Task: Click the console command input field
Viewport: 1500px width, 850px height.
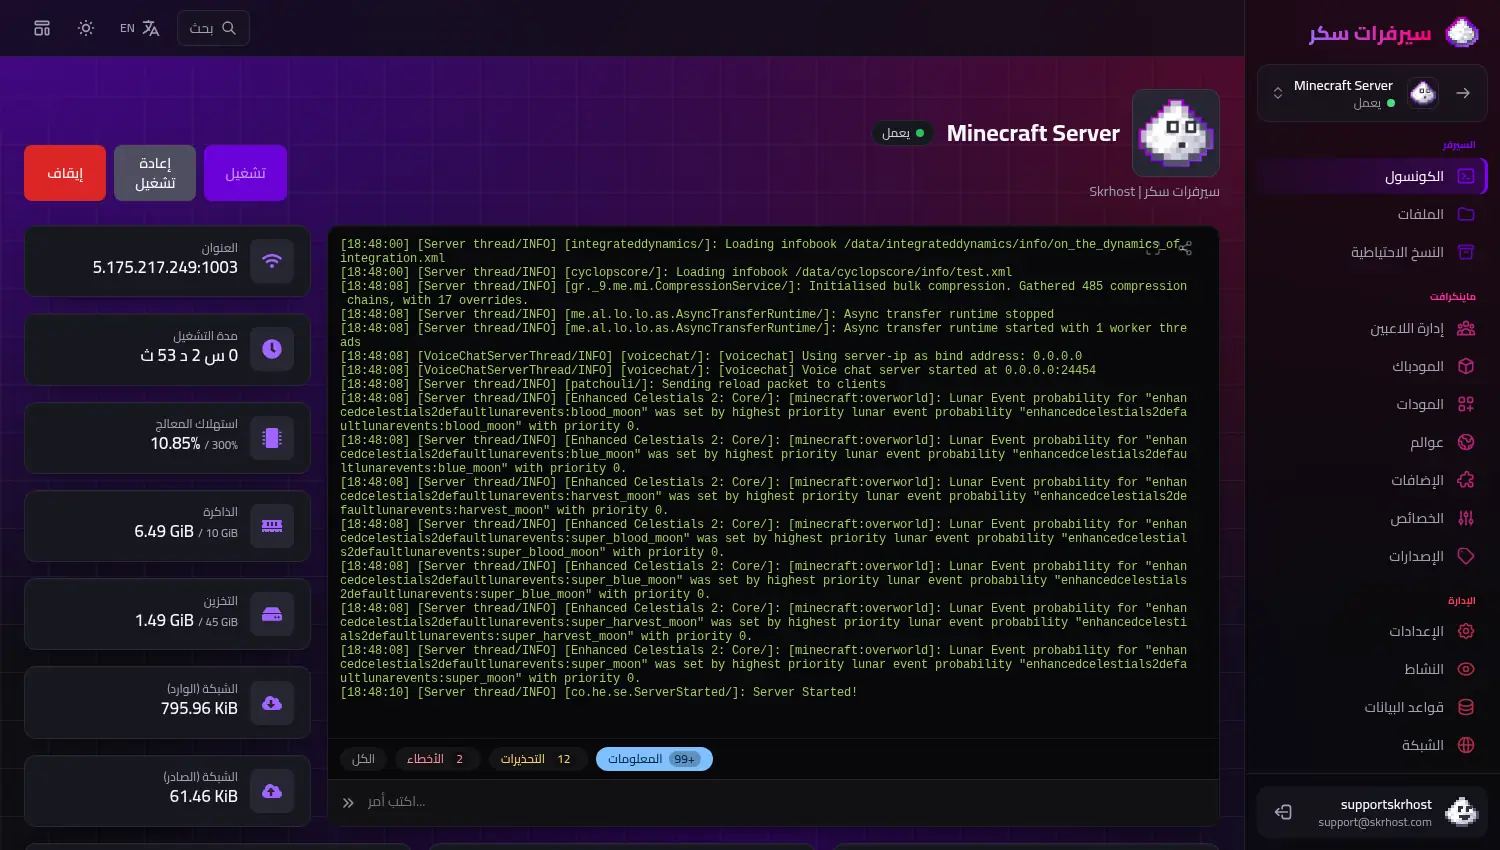Action: tap(773, 802)
